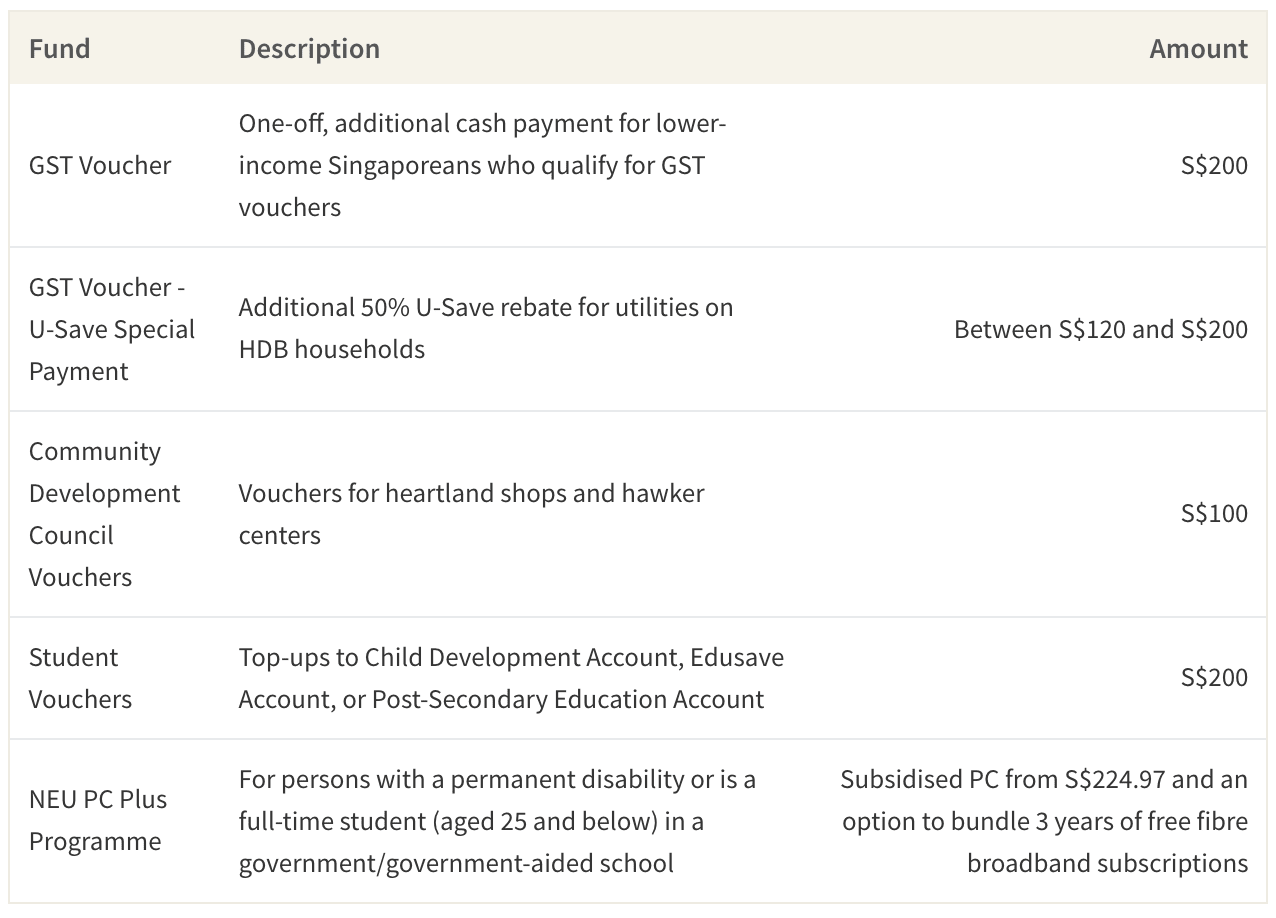Click heartland shops and hawker centers description
1276x918 pixels.
pyautogui.click(x=471, y=514)
